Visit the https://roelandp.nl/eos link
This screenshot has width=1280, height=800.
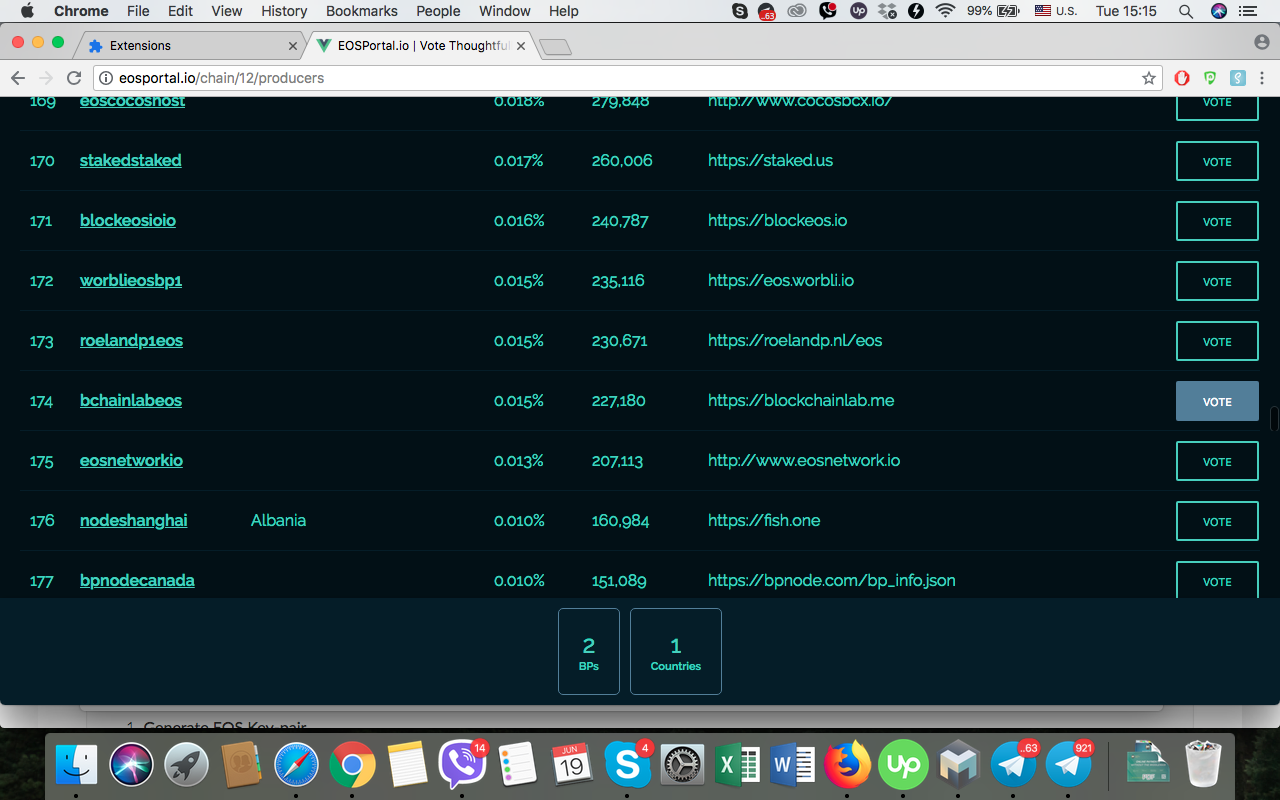click(x=795, y=340)
